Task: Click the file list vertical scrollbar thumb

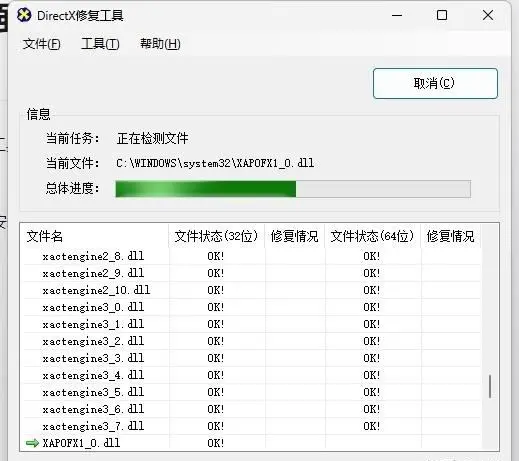Action: click(490, 386)
